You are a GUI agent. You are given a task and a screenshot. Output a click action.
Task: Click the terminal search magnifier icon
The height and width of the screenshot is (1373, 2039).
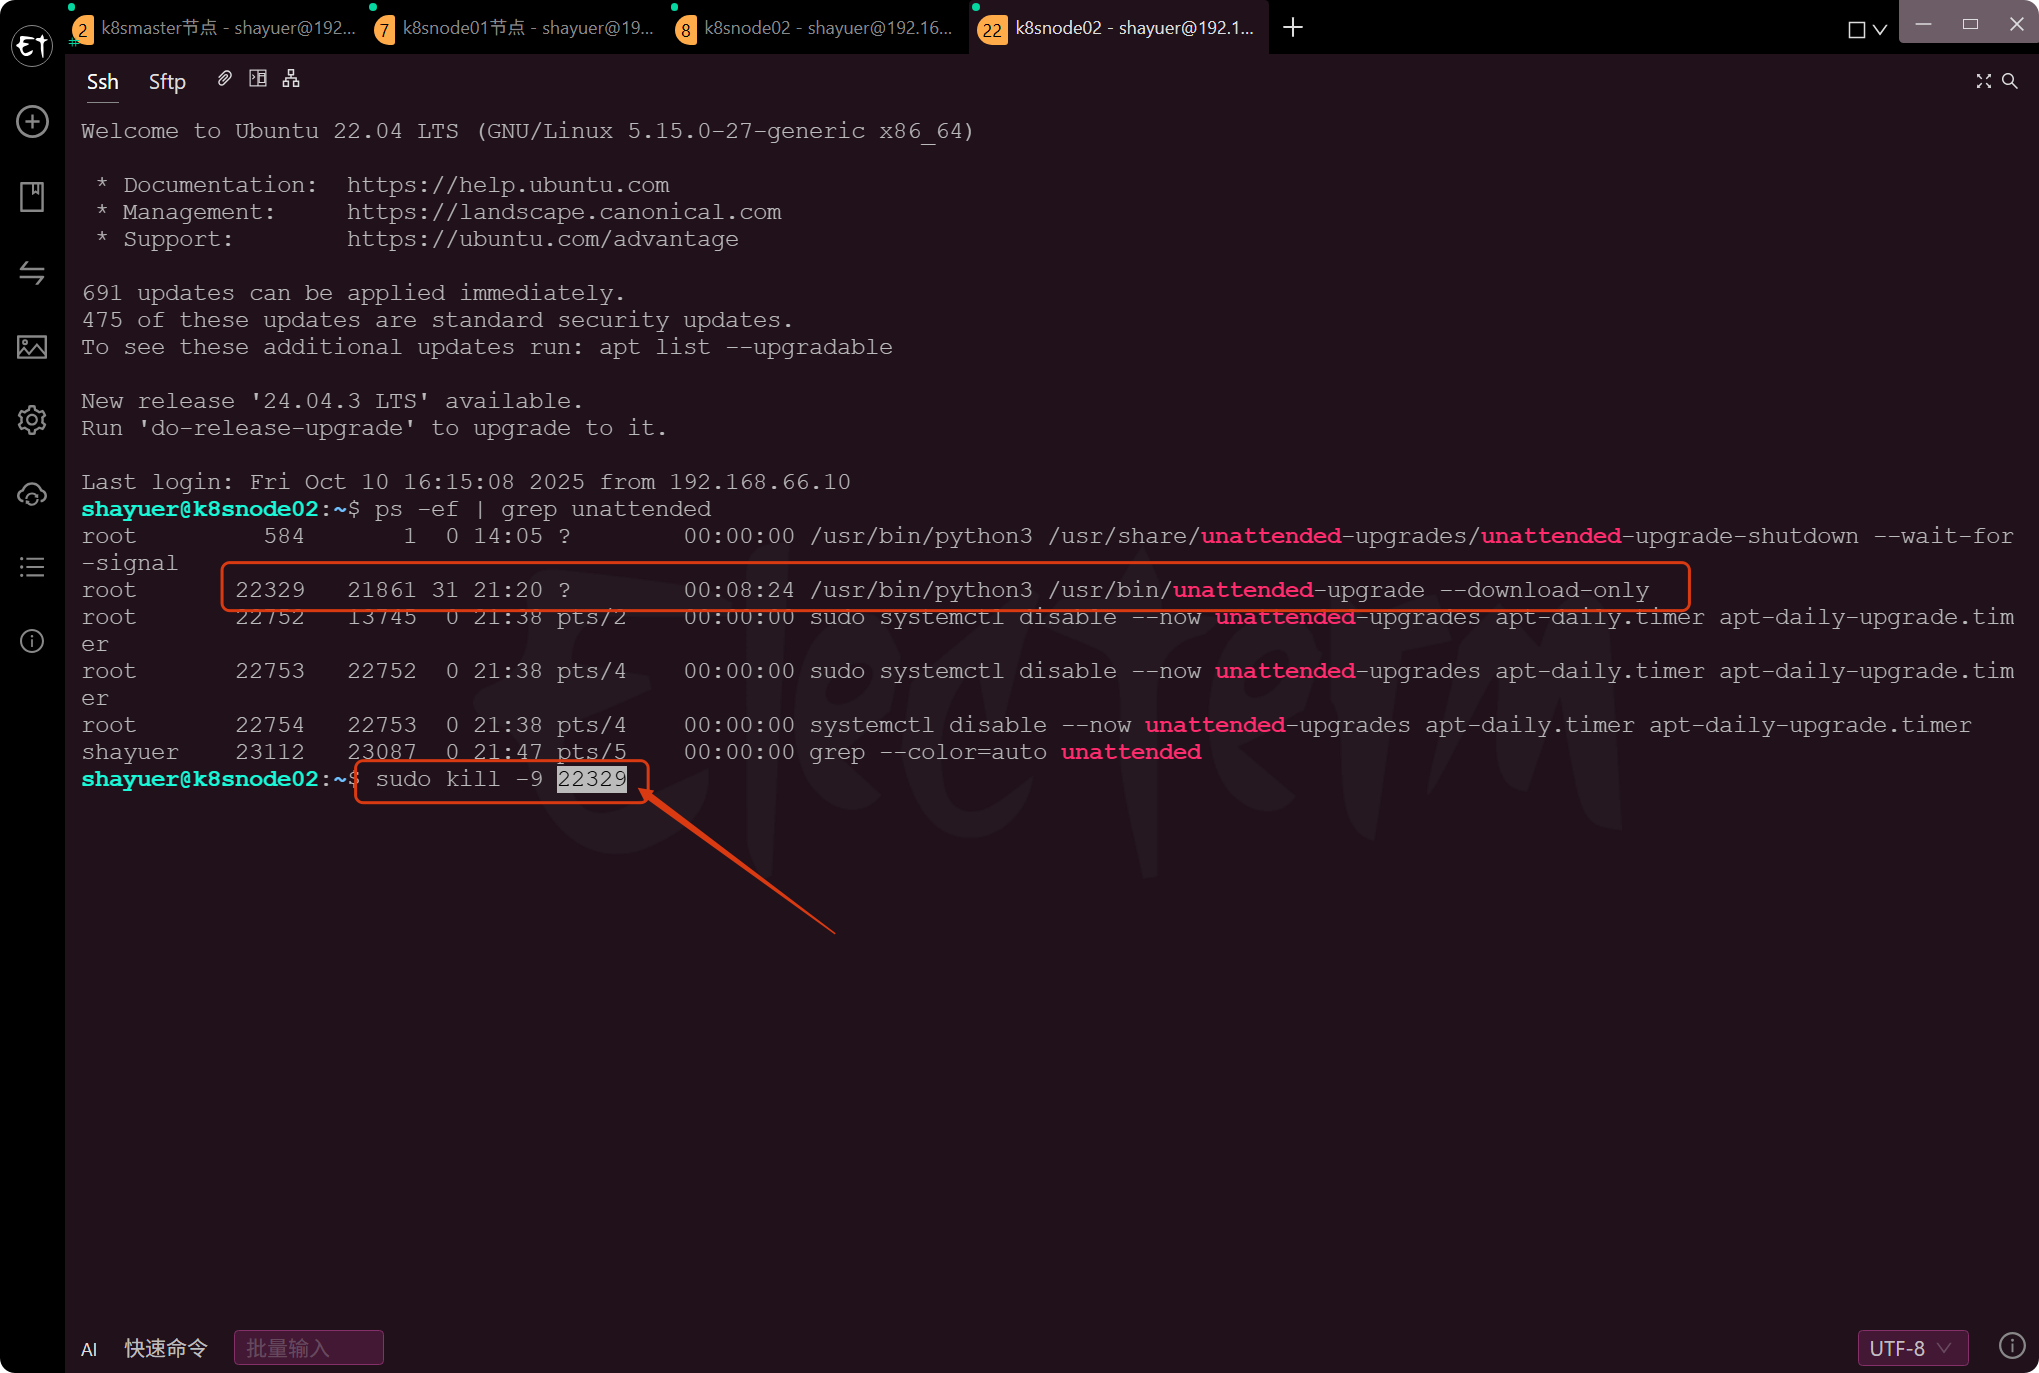pos(2009,81)
